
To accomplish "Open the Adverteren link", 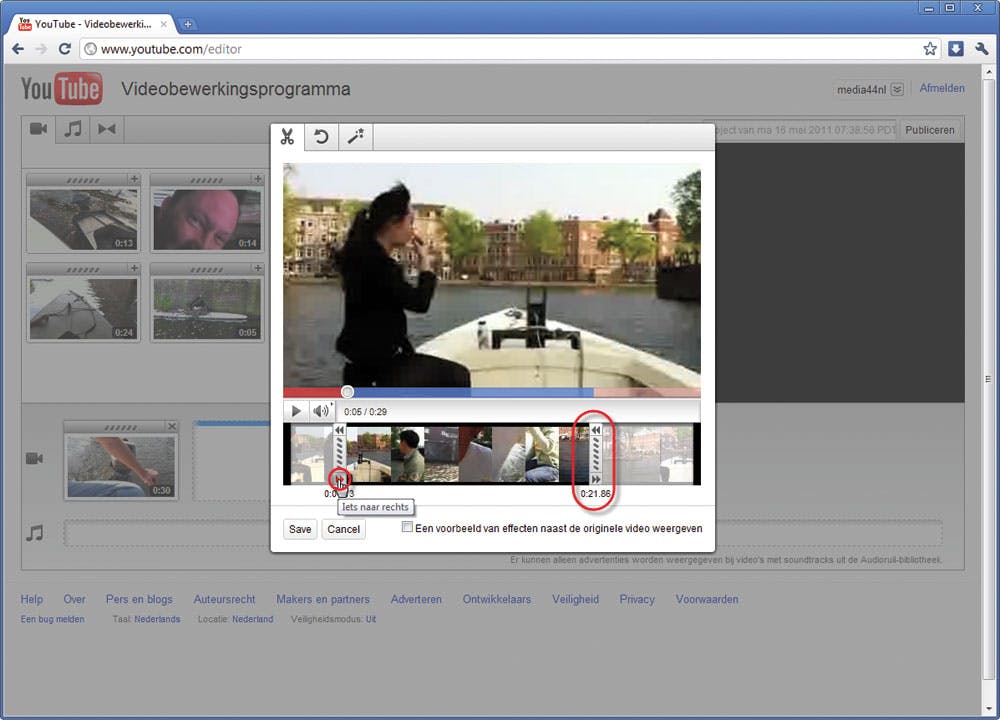I will (416, 599).
